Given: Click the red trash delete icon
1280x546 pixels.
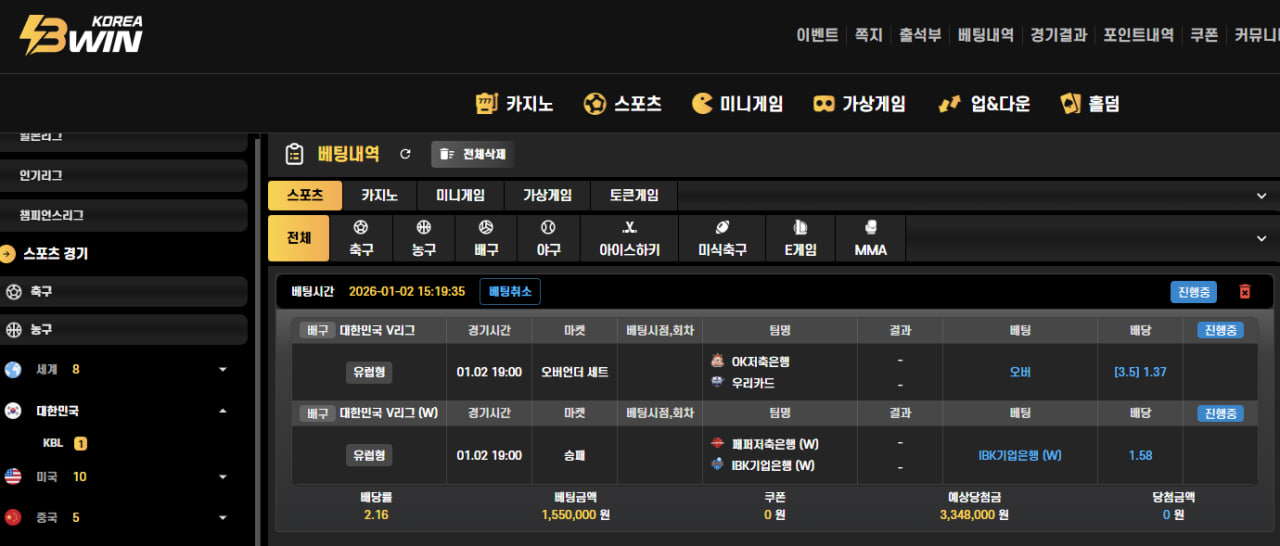Looking at the screenshot, I should (x=1245, y=292).
